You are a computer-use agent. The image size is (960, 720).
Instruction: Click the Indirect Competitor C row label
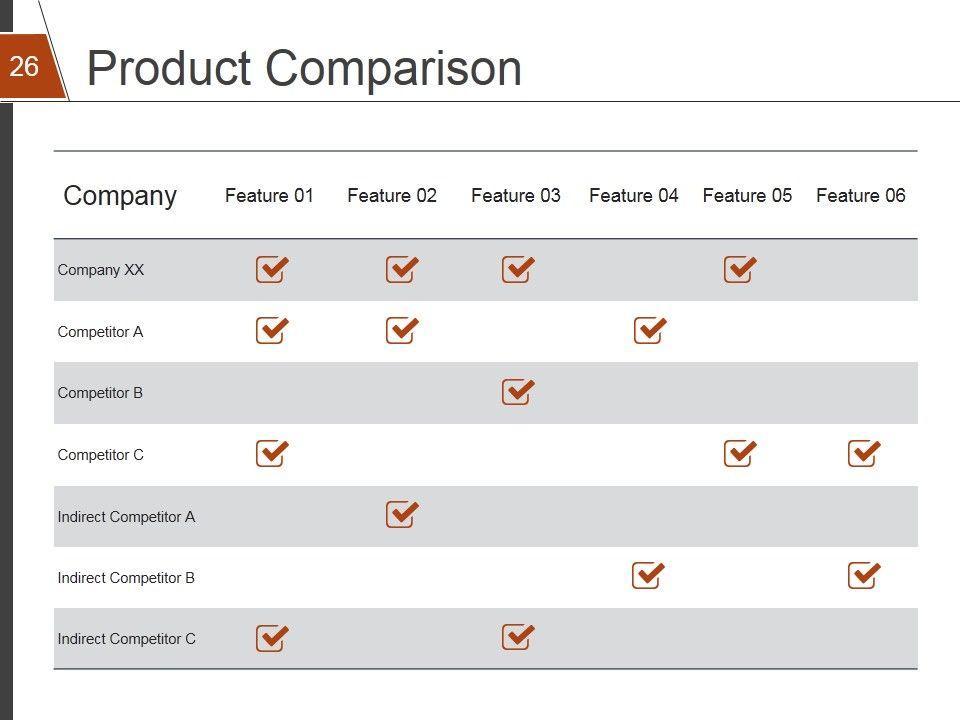point(126,639)
